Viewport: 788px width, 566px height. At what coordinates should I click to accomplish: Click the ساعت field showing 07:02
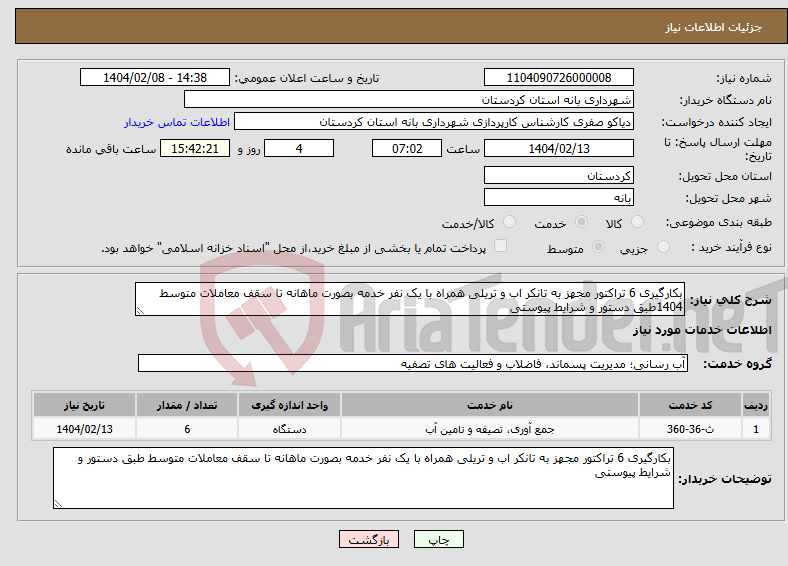407,148
